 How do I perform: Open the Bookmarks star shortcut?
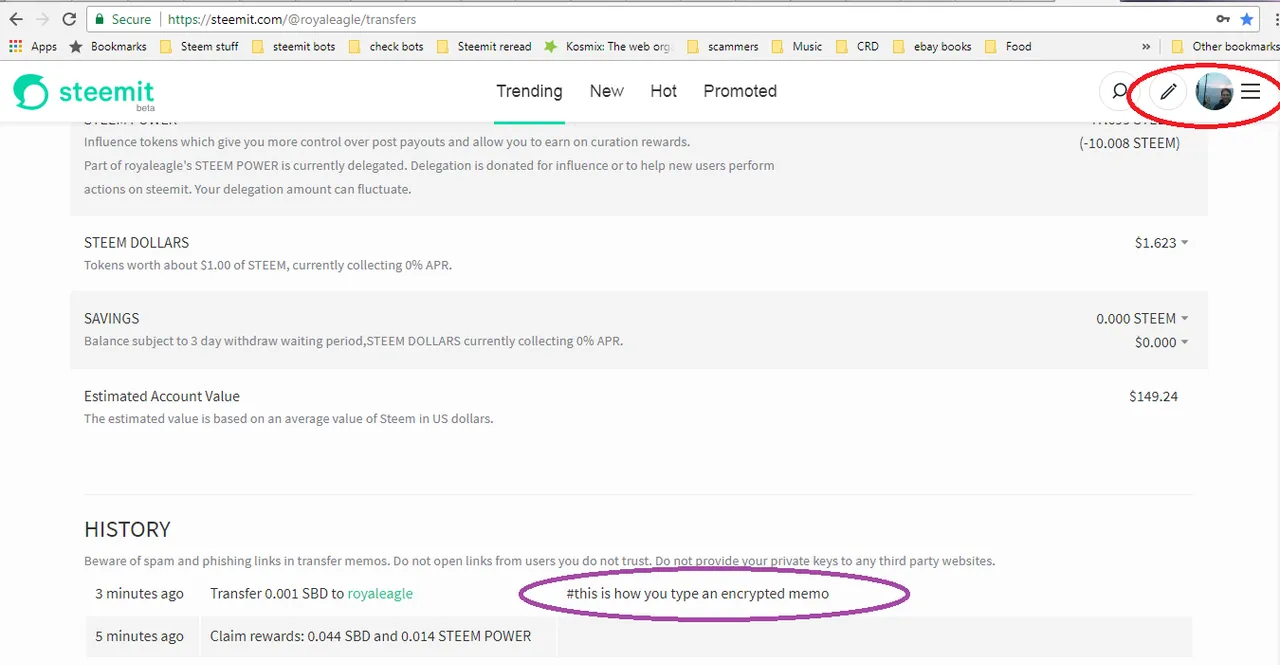coord(107,46)
